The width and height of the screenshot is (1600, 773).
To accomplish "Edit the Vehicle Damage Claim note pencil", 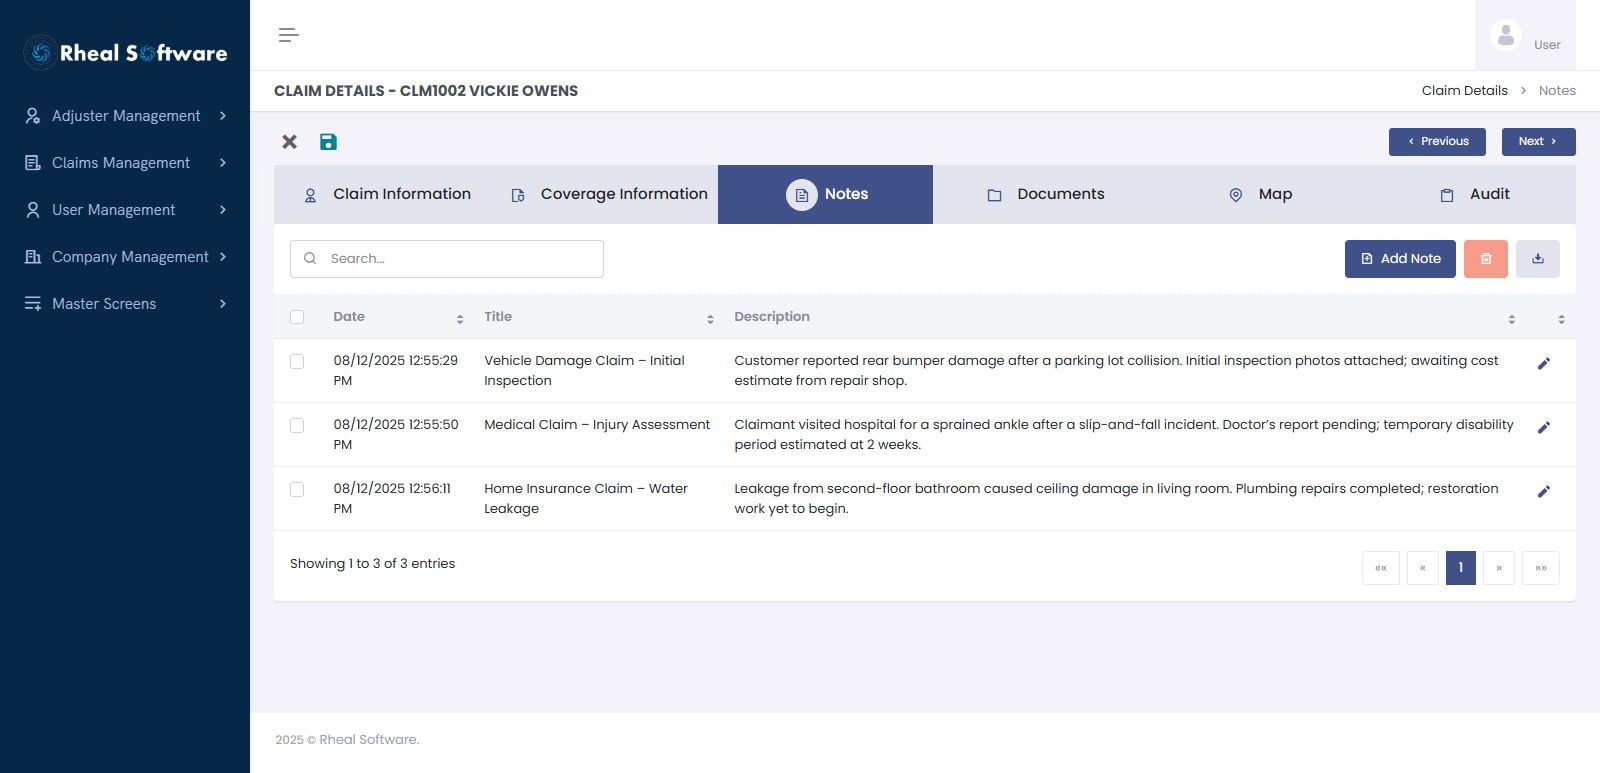I will point(1544,363).
